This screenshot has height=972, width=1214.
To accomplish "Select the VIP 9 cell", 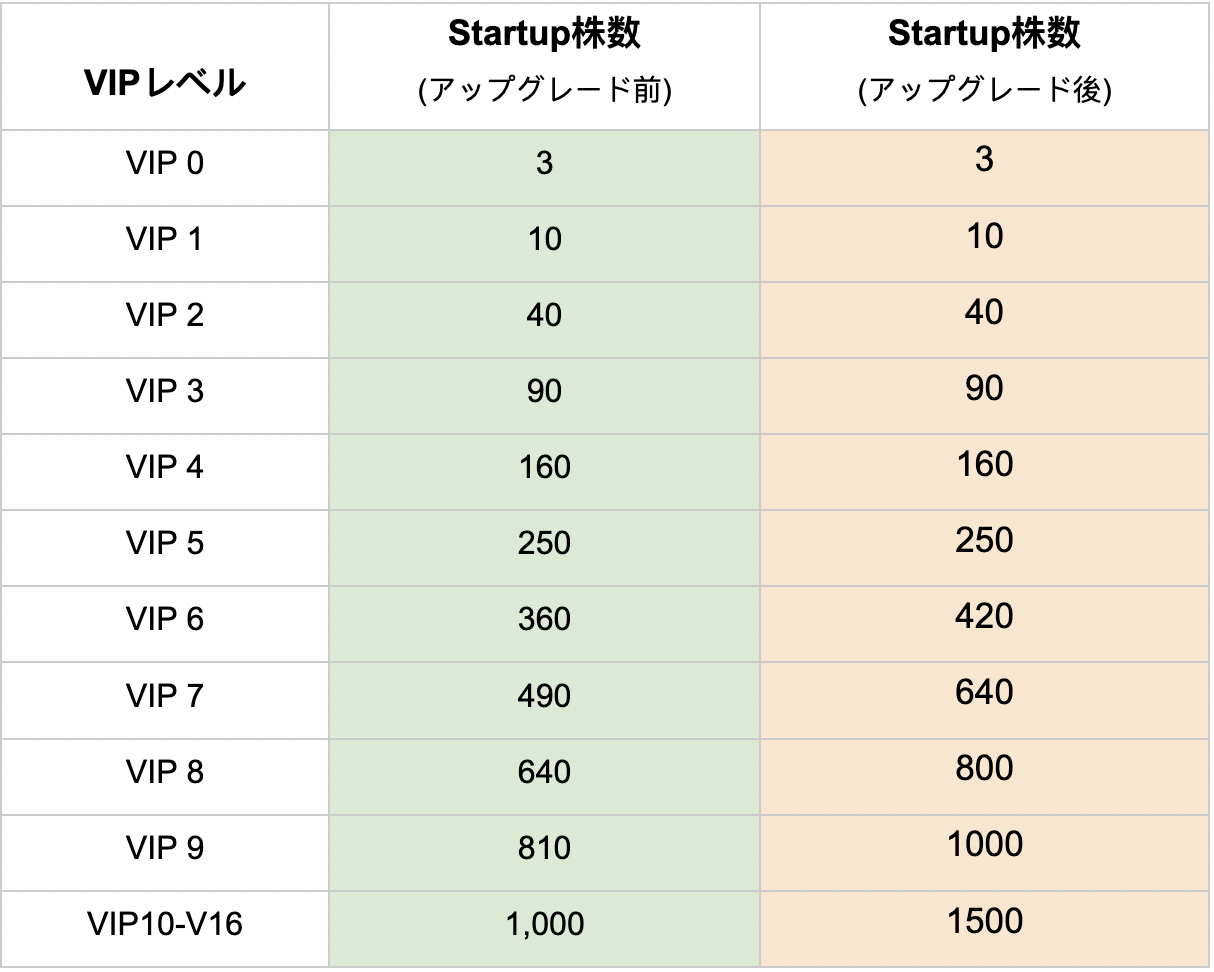I will coord(165,848).
